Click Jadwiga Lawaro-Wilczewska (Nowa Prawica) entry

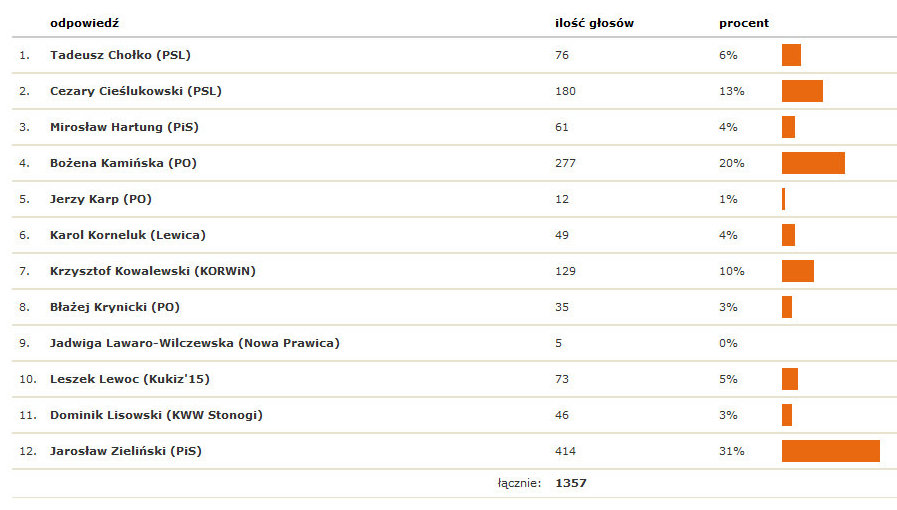coord(194,343)
